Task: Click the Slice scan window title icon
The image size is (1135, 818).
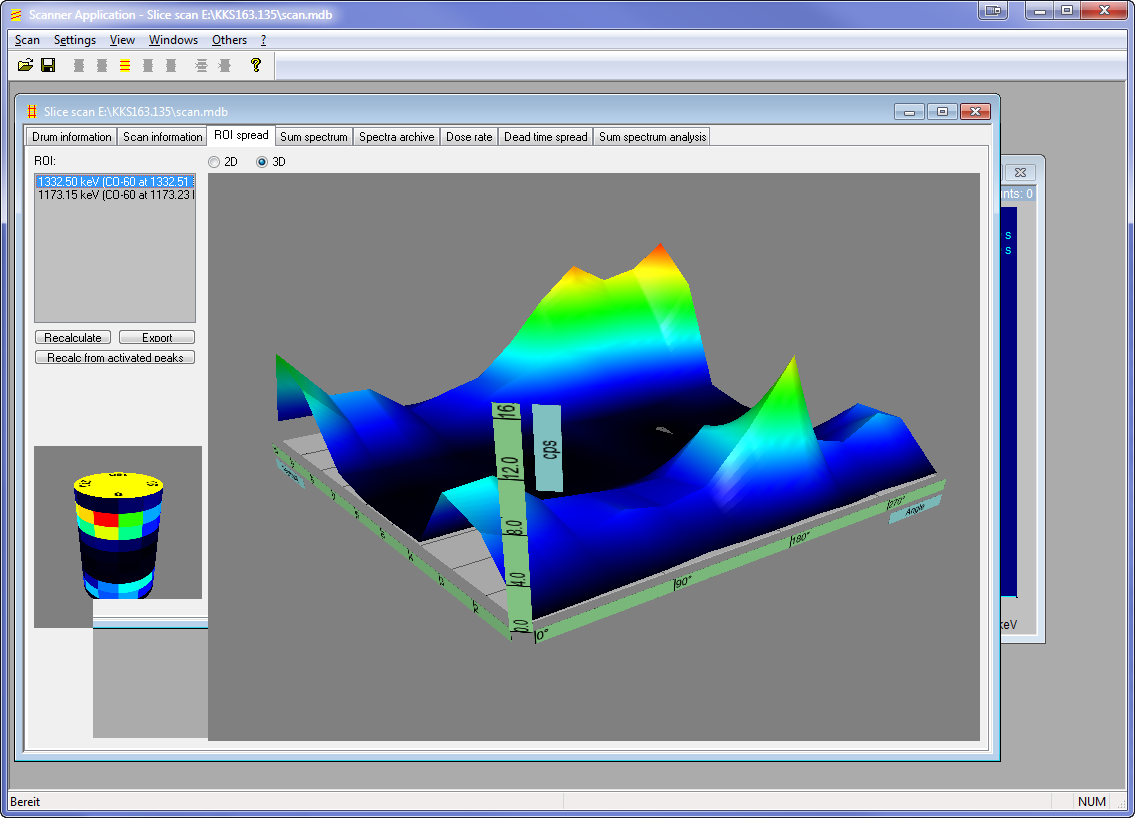Action: point(32,112)
